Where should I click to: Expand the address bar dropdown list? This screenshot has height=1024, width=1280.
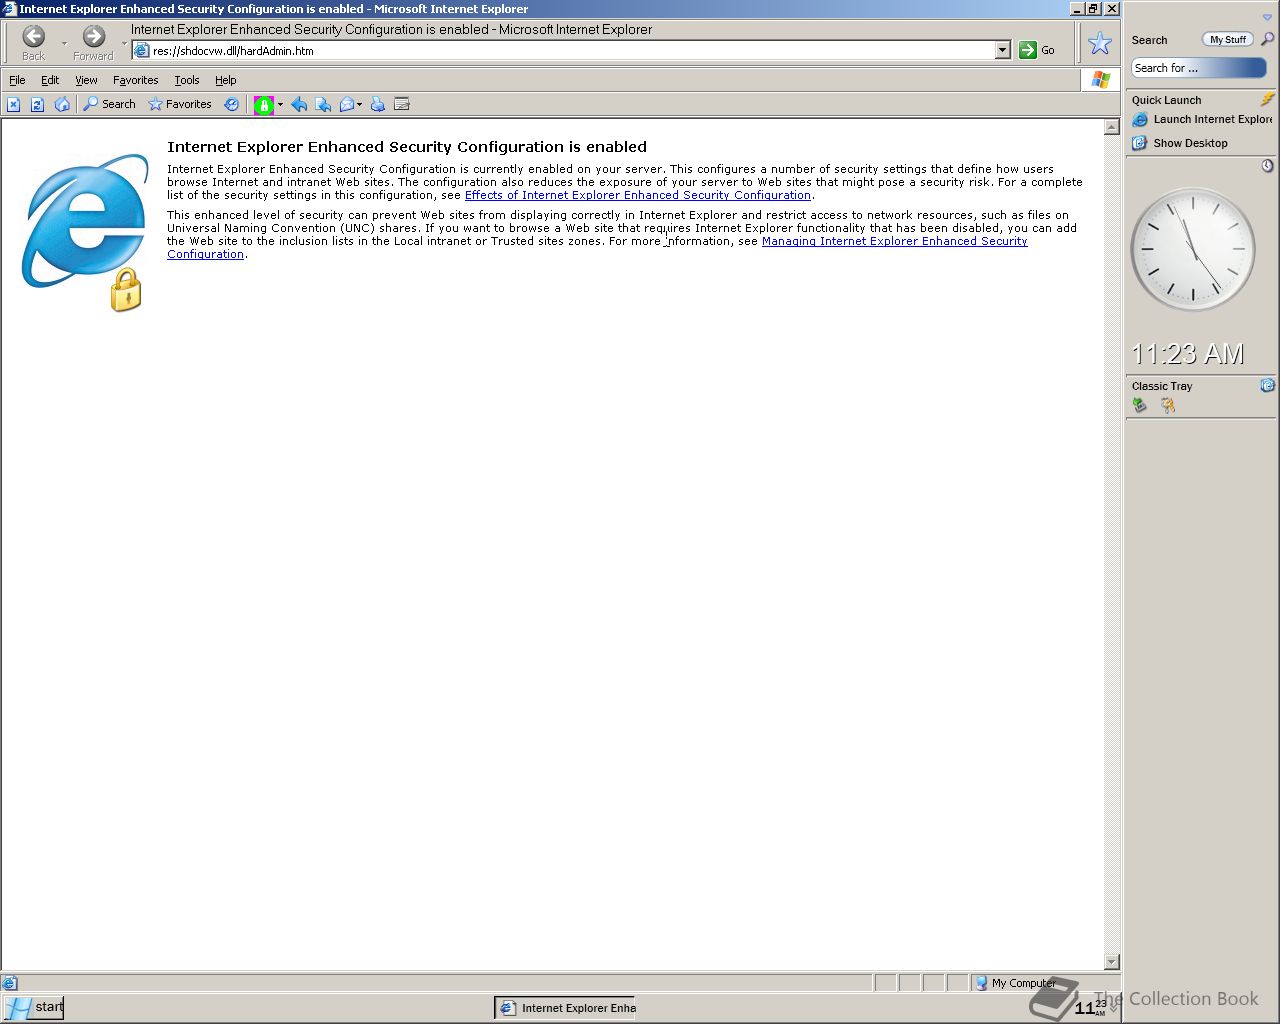(x=1003, y=50)
